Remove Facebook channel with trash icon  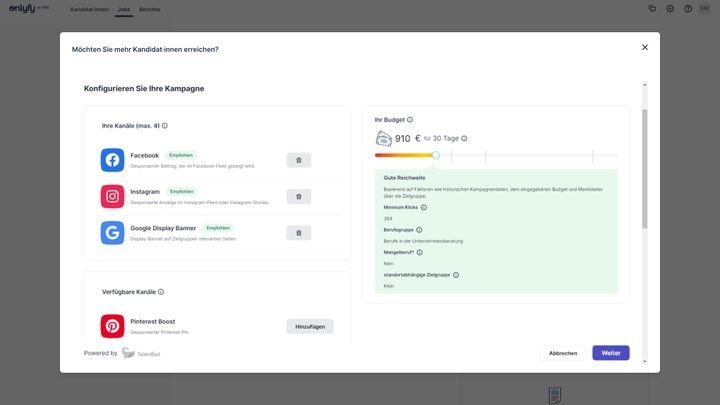pyautogui.click(x=298, y=160)
